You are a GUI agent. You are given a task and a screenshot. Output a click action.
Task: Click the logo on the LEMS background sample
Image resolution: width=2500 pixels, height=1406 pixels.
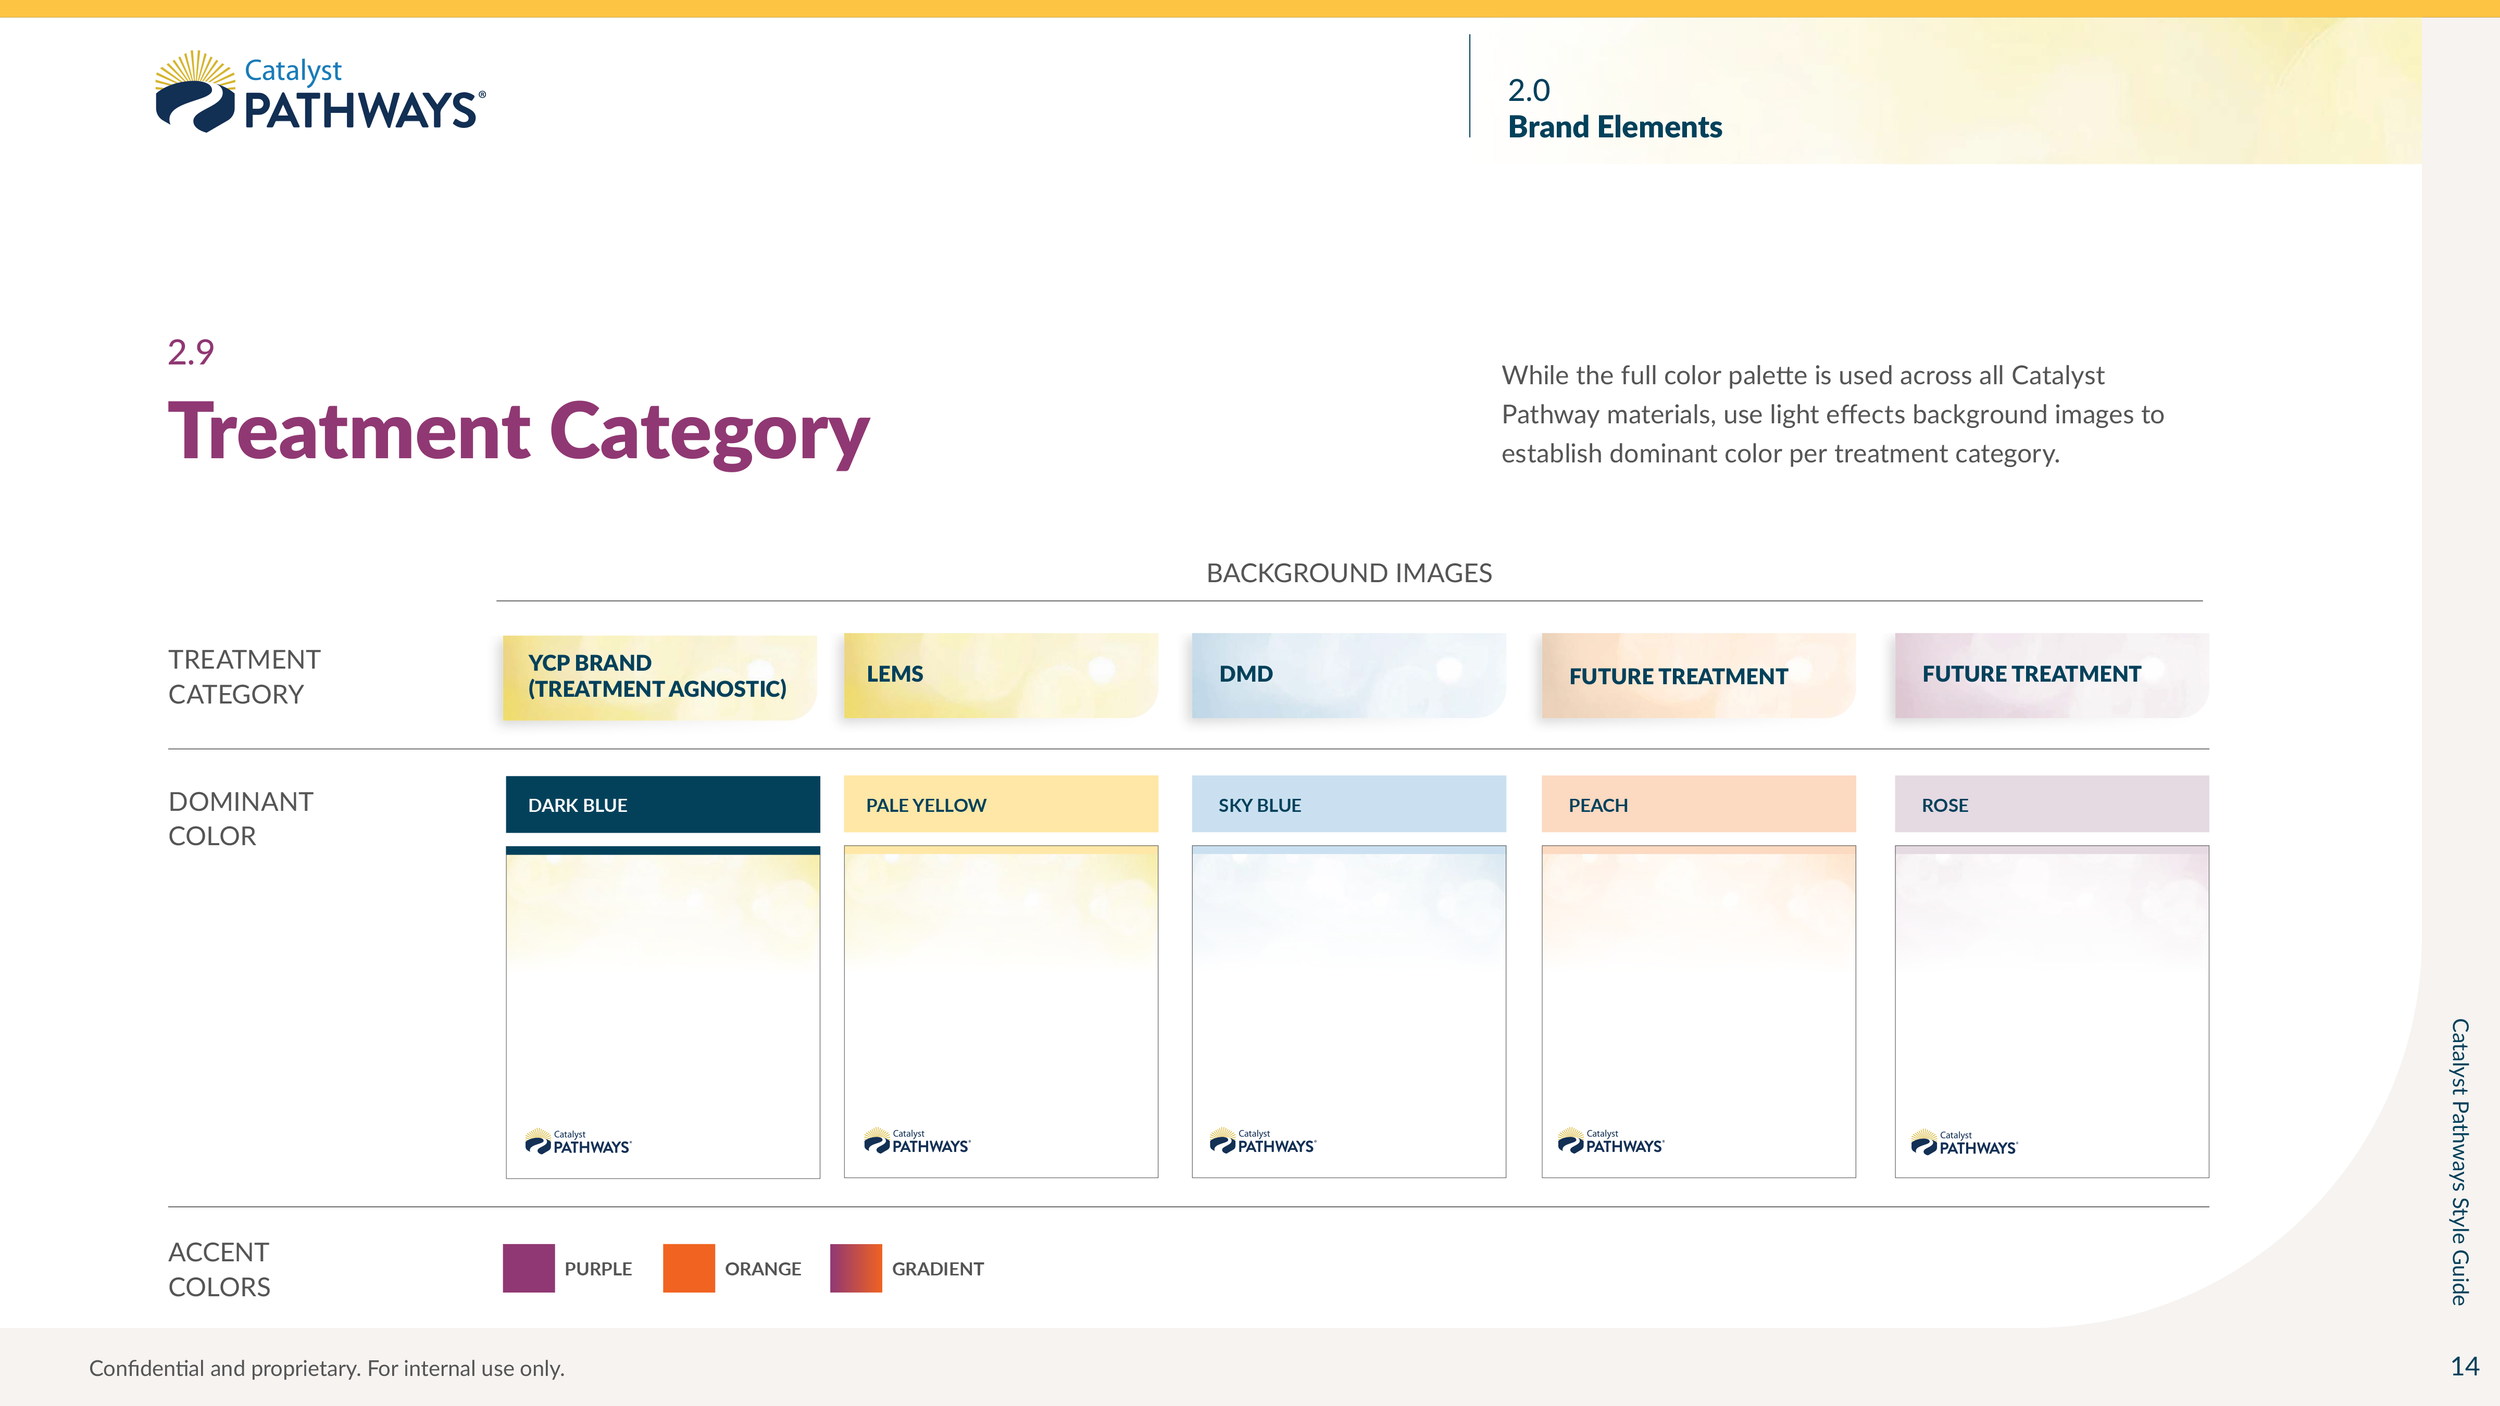tap(916, 1140)
